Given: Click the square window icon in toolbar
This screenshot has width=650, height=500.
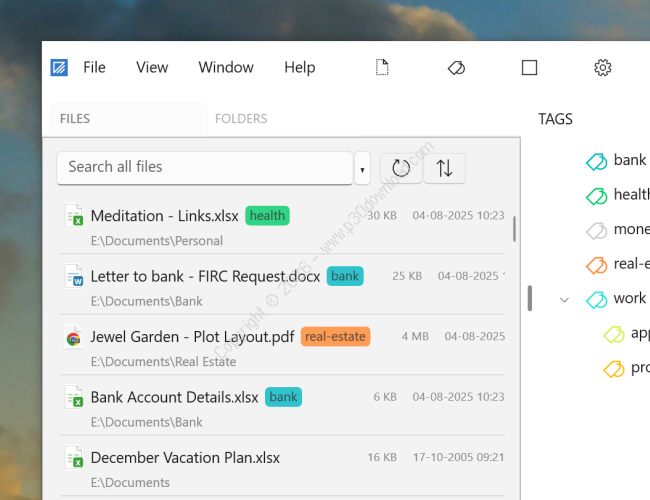Looking at the screenshot, I should pyautogui.click(x=529, y=68).
